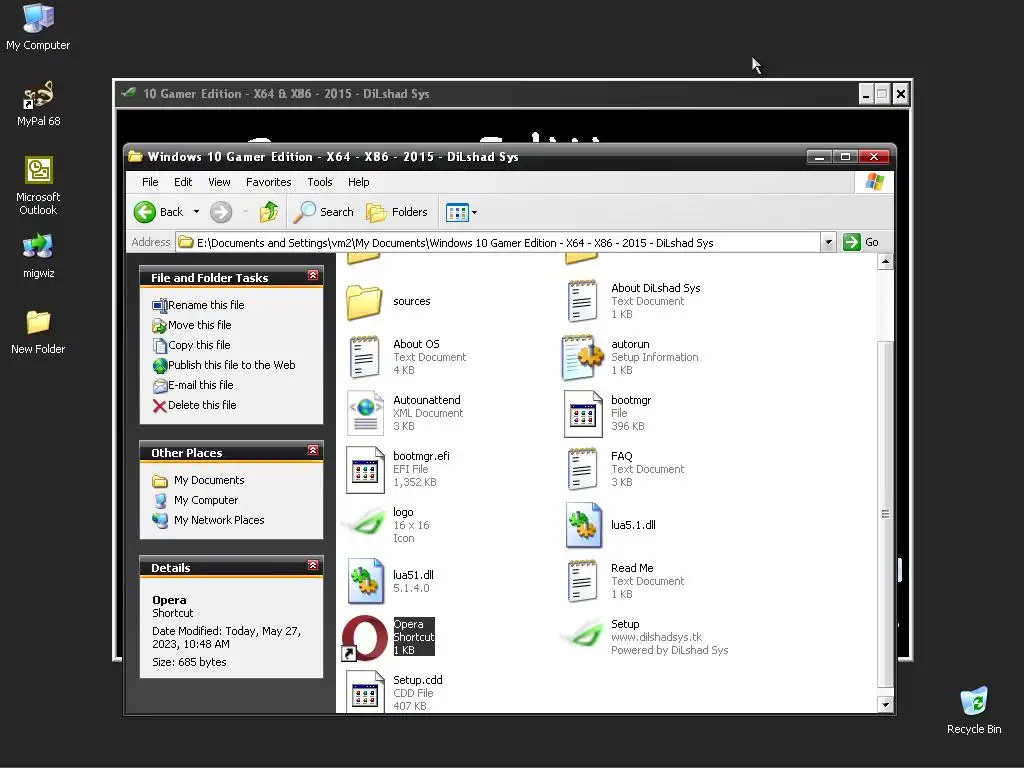Open the Back button history dropdown

click(196, 212)
